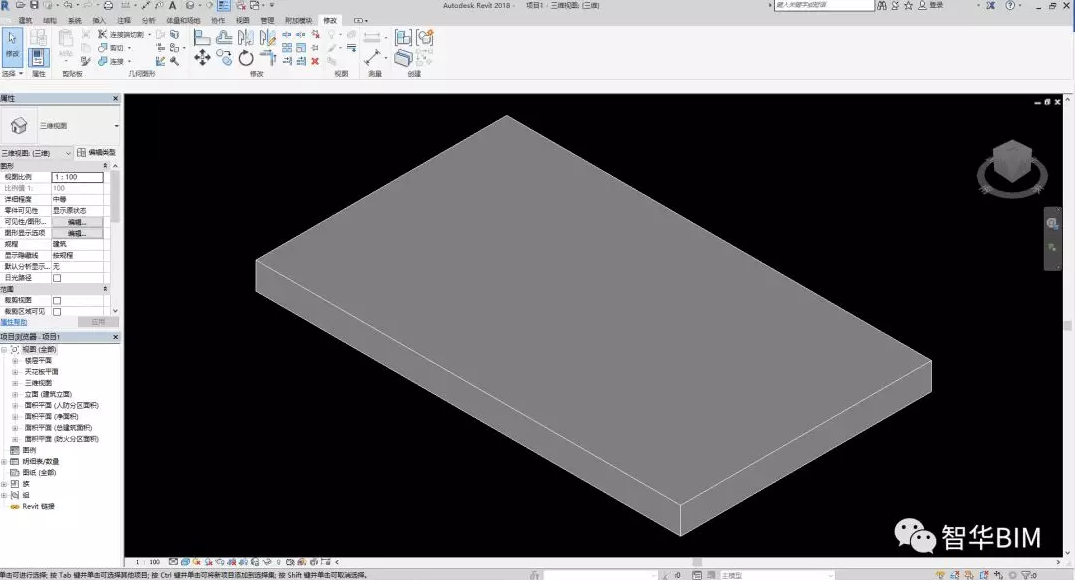Click the Properties panel vertical scrollbar
Image resolution: width=1075 pixels, height=580 pixels.
(115, 200)
